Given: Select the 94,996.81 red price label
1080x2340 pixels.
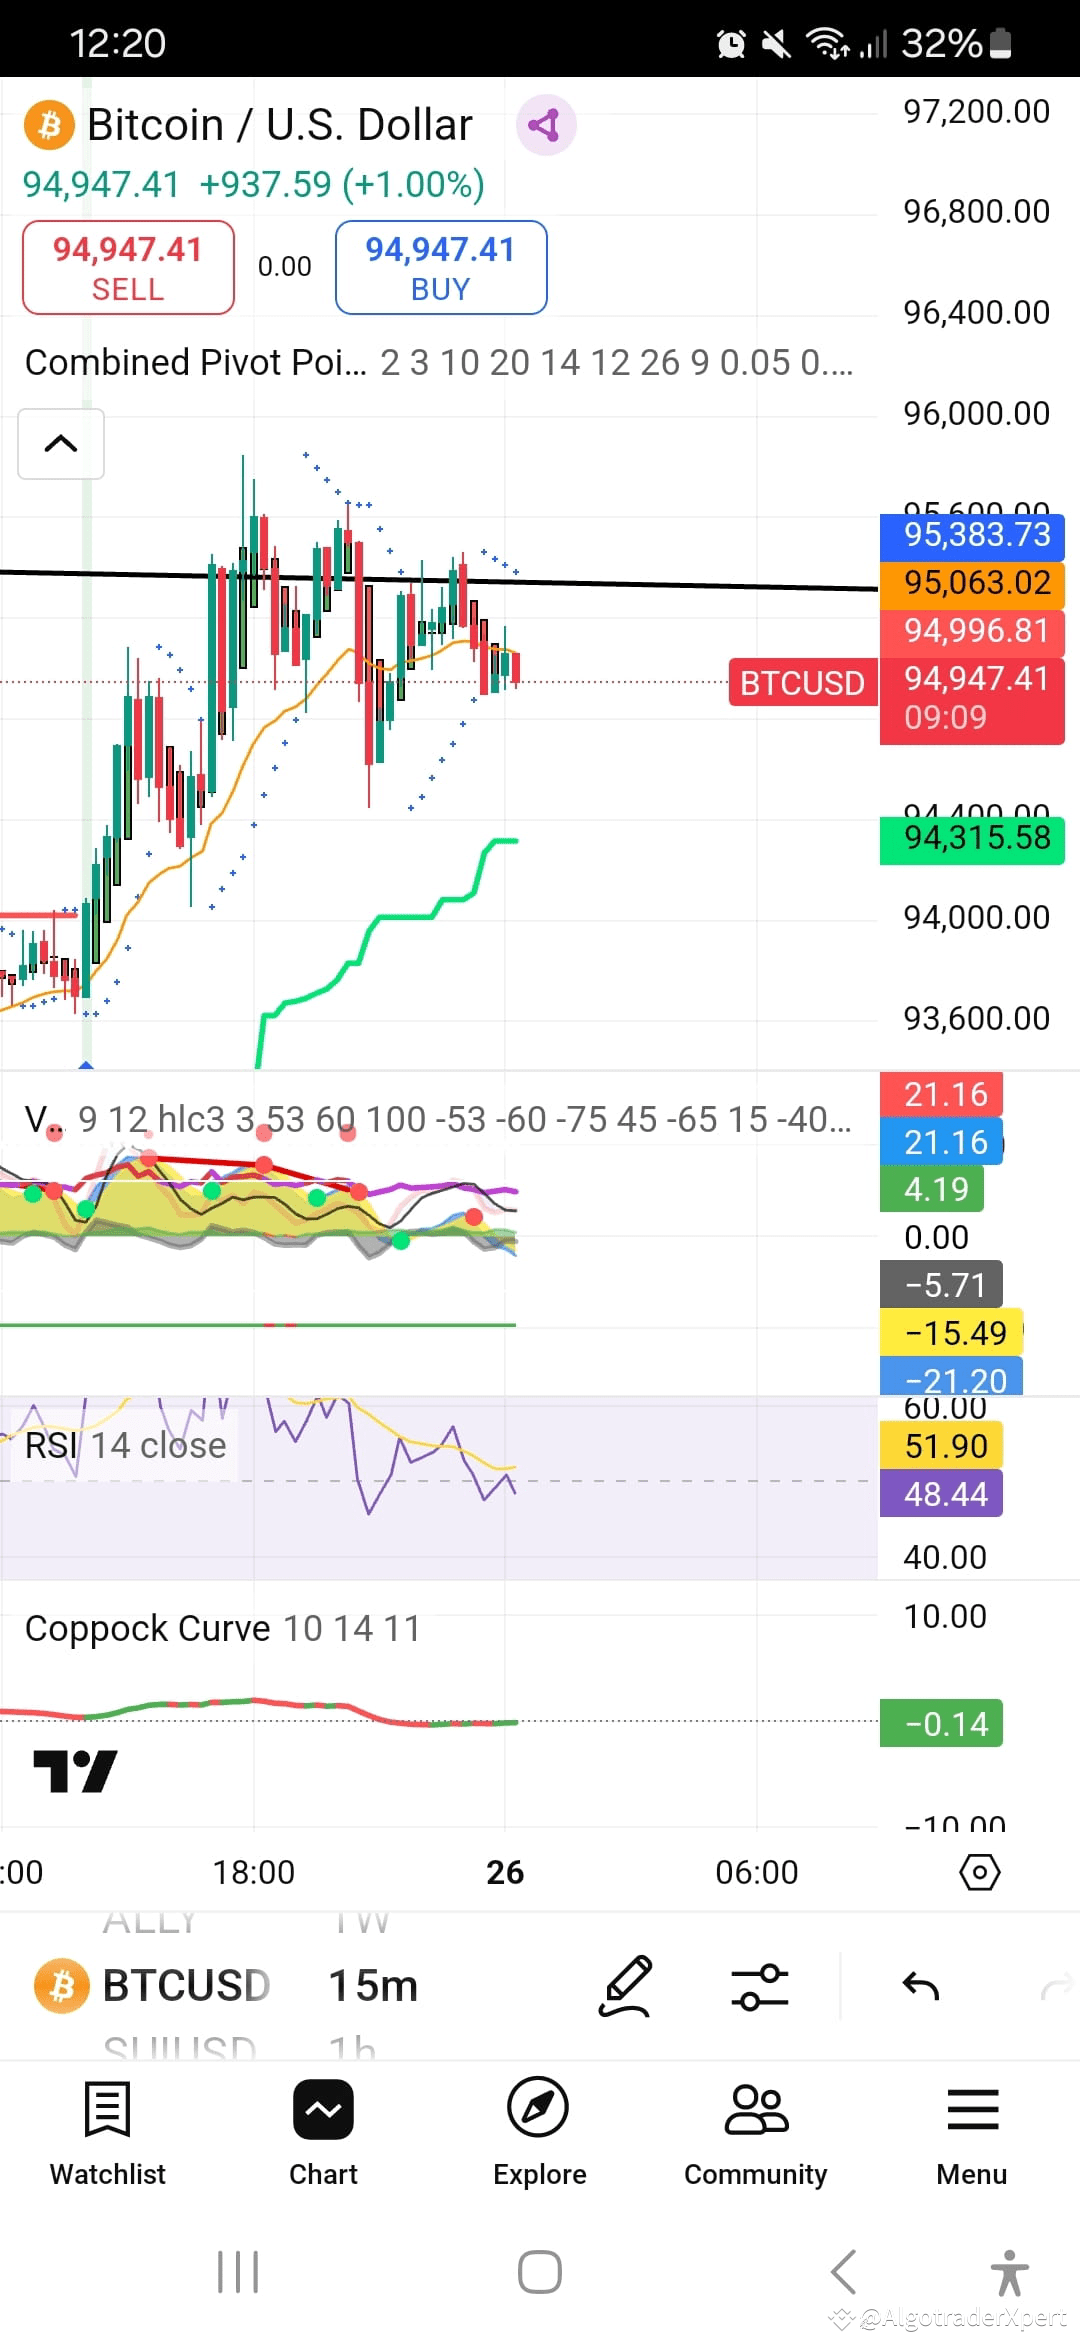Looking at the screenshot, I should click(x=972, y=631).
